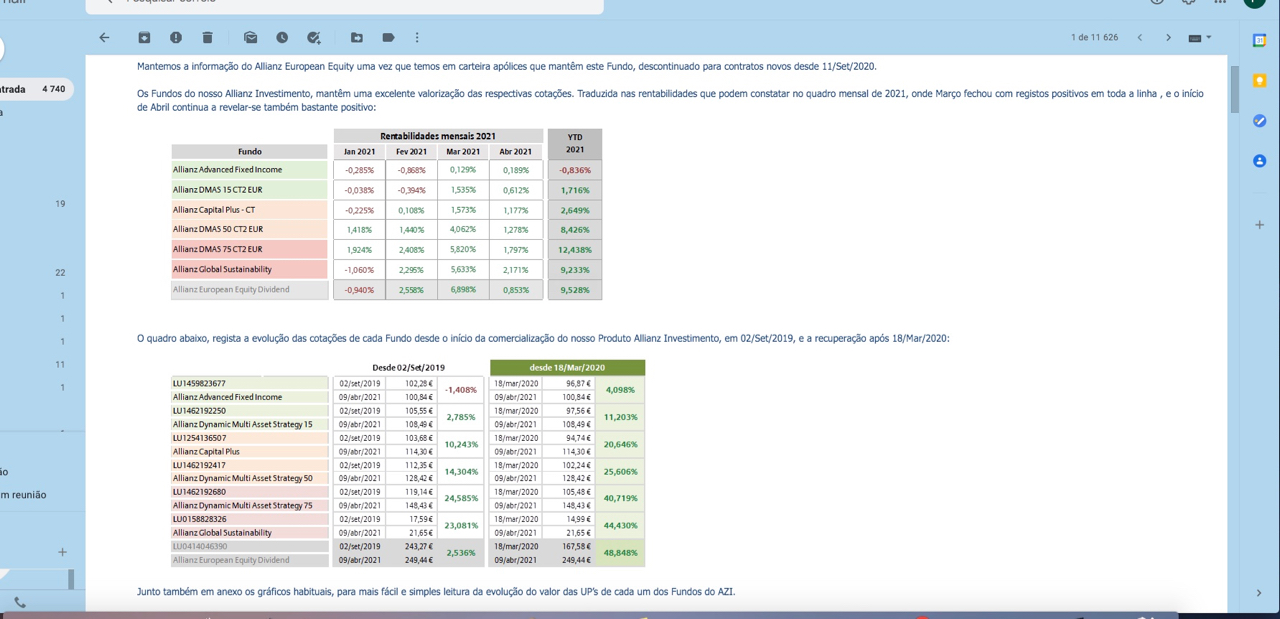
Task: Go to the older email arrow
Action: click(1168, 38)
